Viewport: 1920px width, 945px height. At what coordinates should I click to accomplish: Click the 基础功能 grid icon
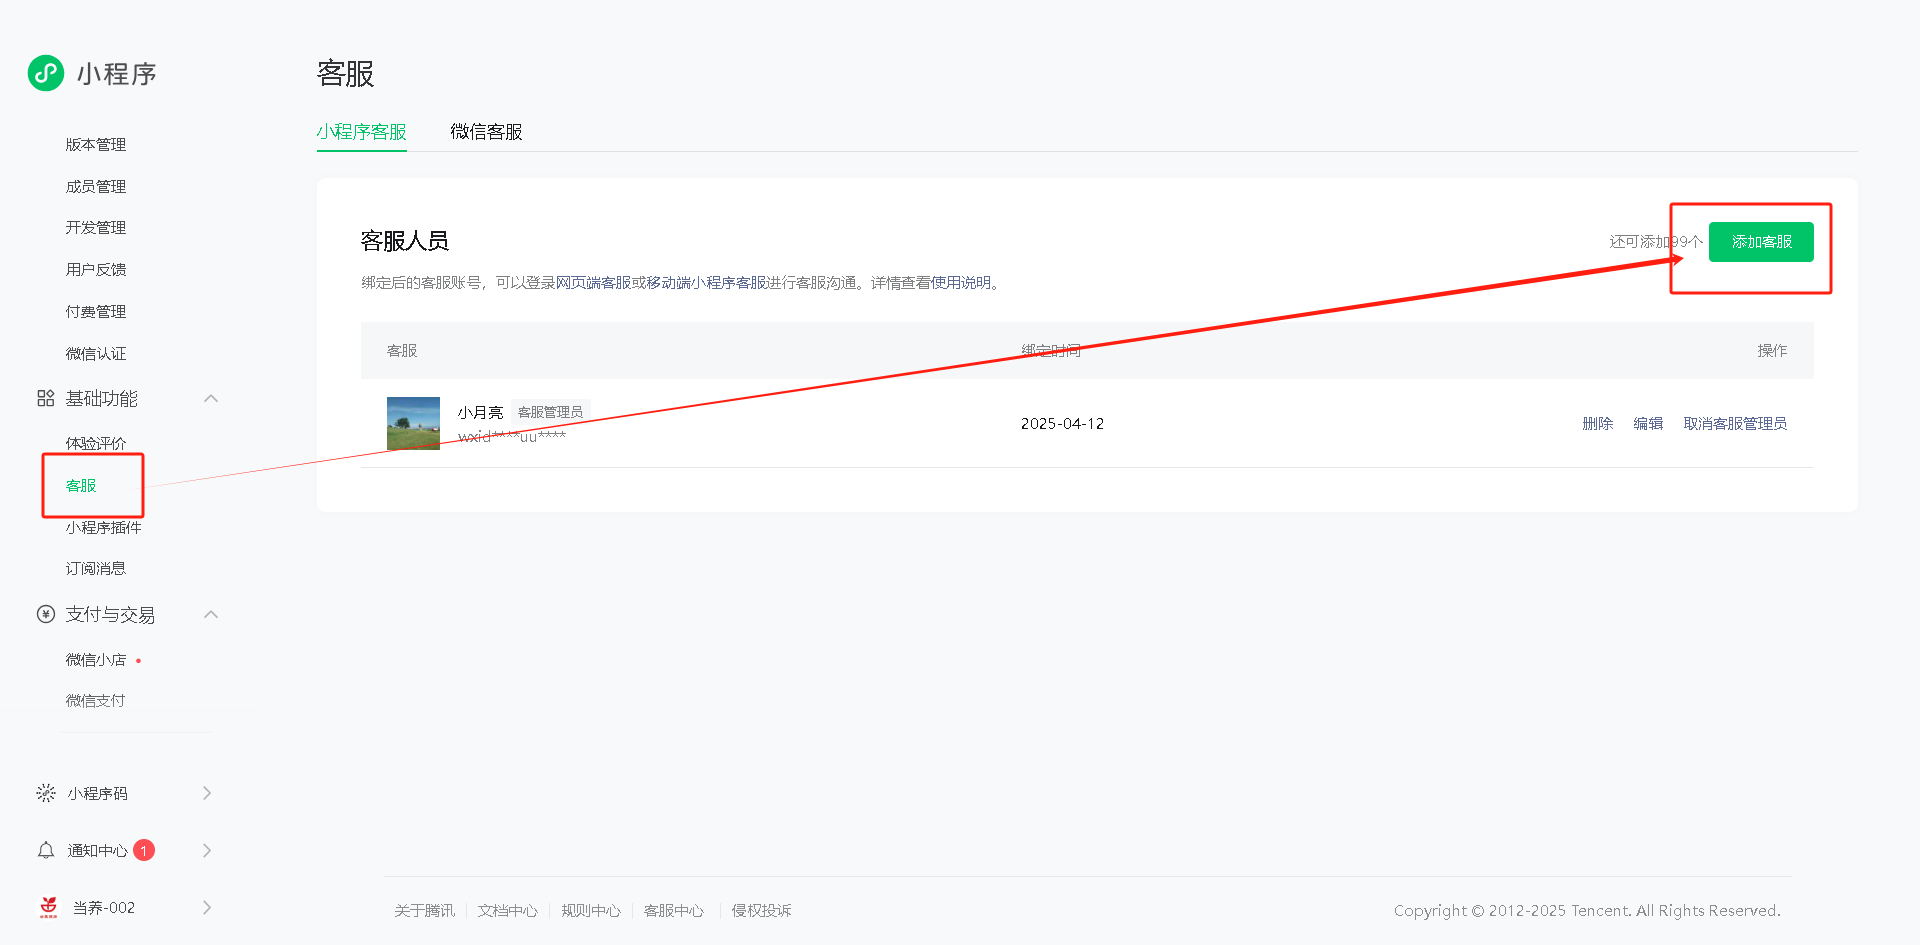pos(46,399)
